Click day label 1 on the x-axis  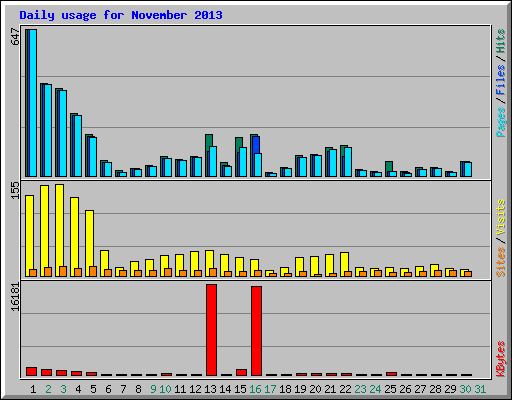click(33, 389)
